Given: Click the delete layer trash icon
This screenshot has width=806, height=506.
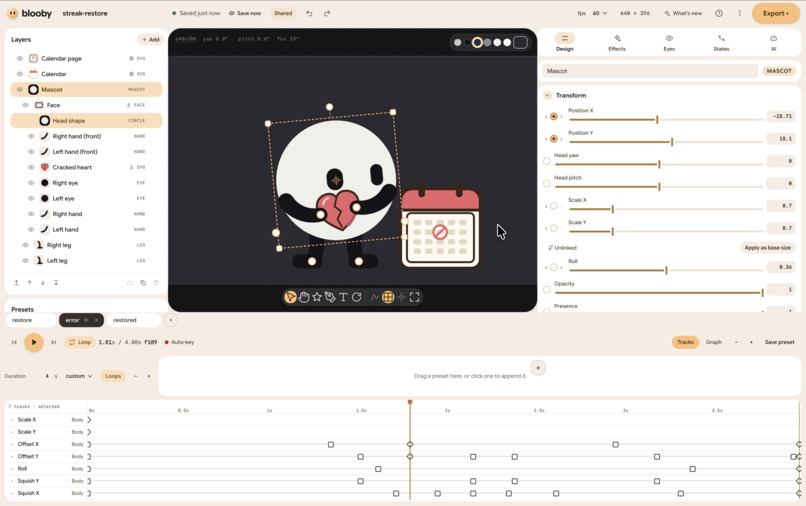Looking at the screenshot, I should click(156, 283).
